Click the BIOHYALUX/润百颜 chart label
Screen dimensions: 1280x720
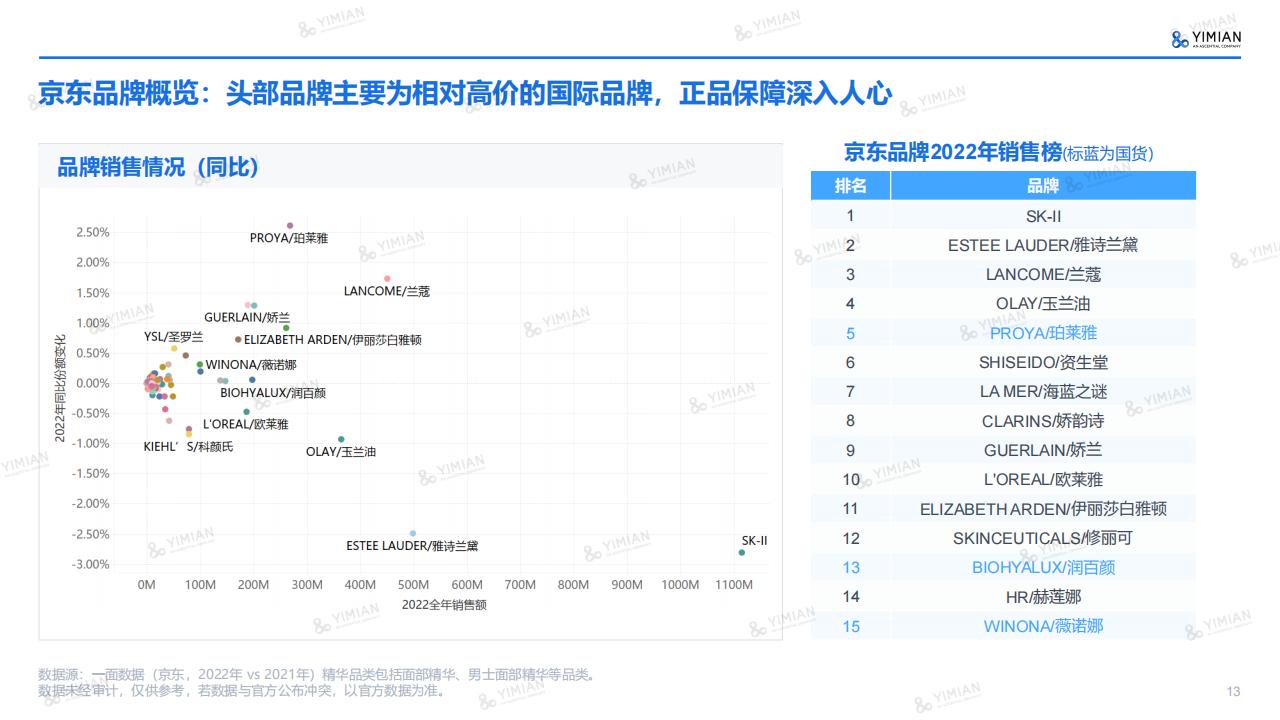click(x=273, y=393)
